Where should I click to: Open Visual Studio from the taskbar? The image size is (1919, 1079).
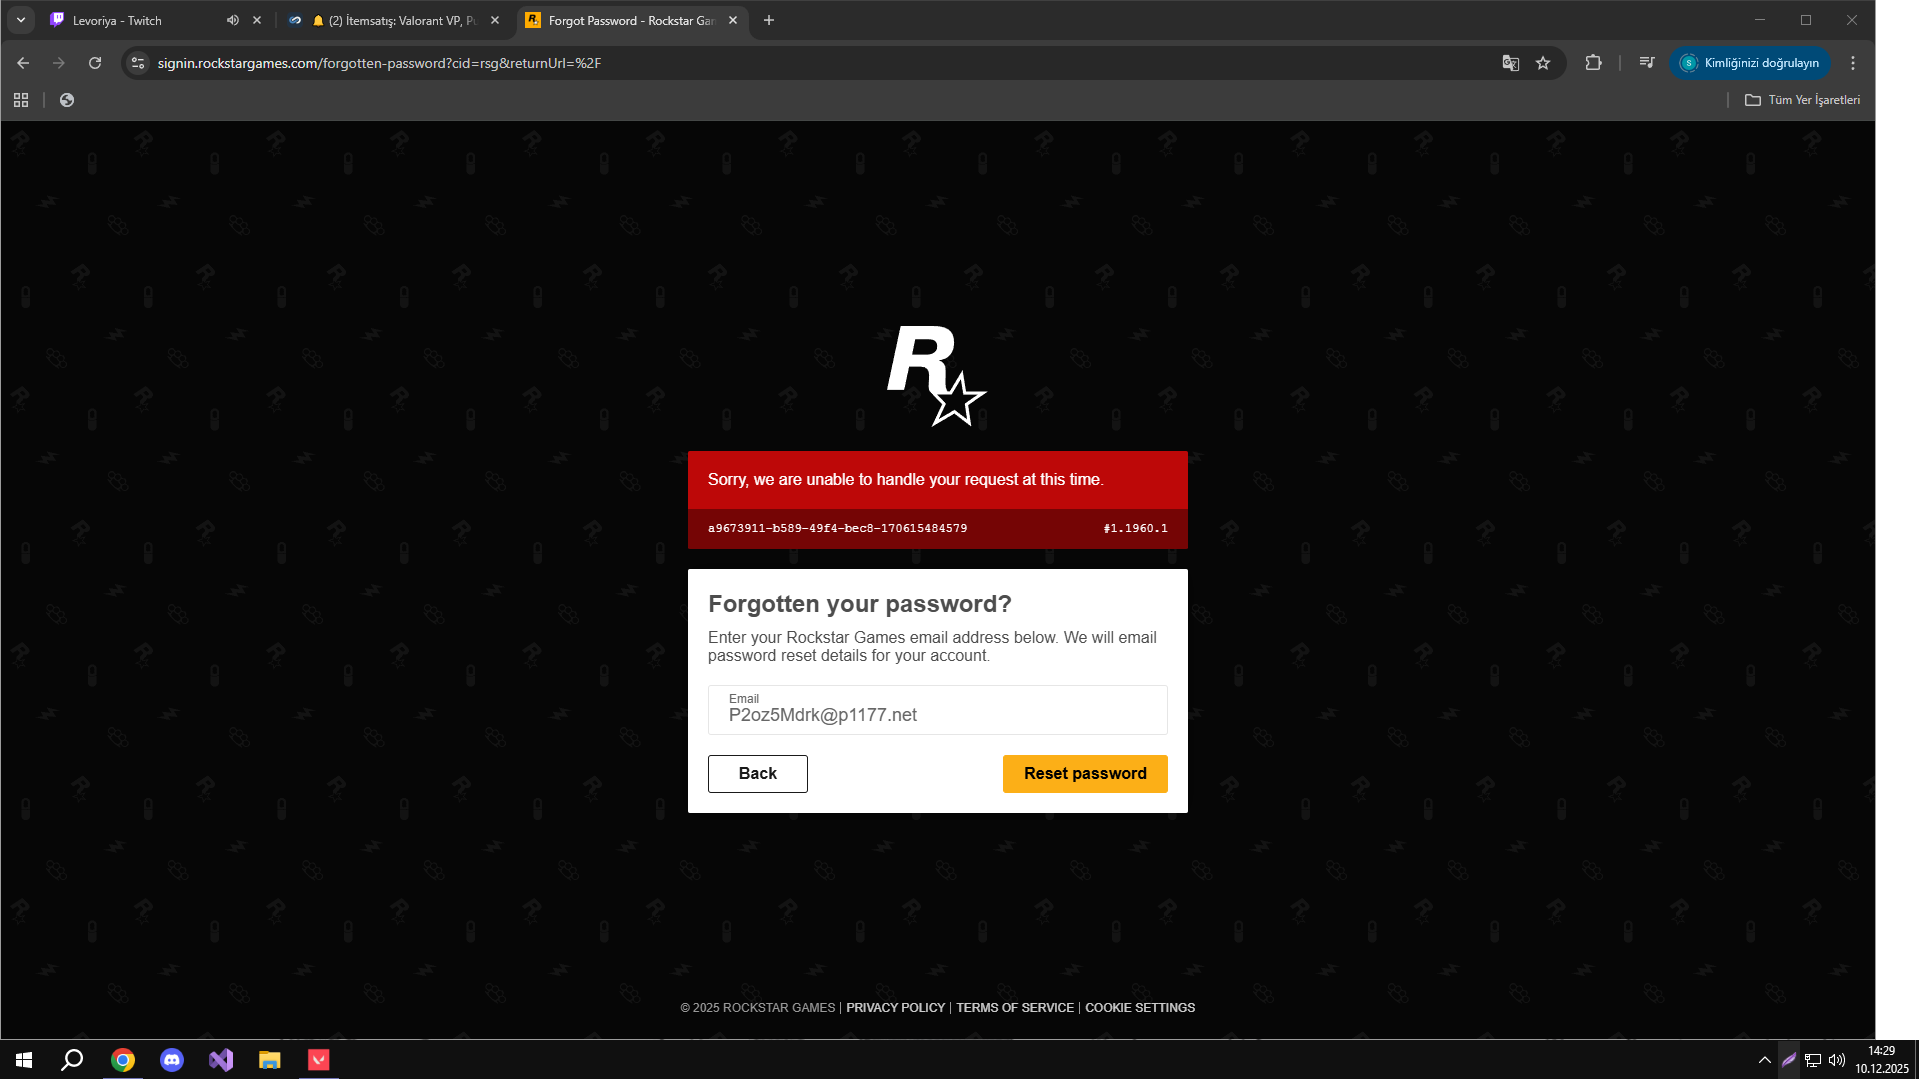click(221, 1060)
